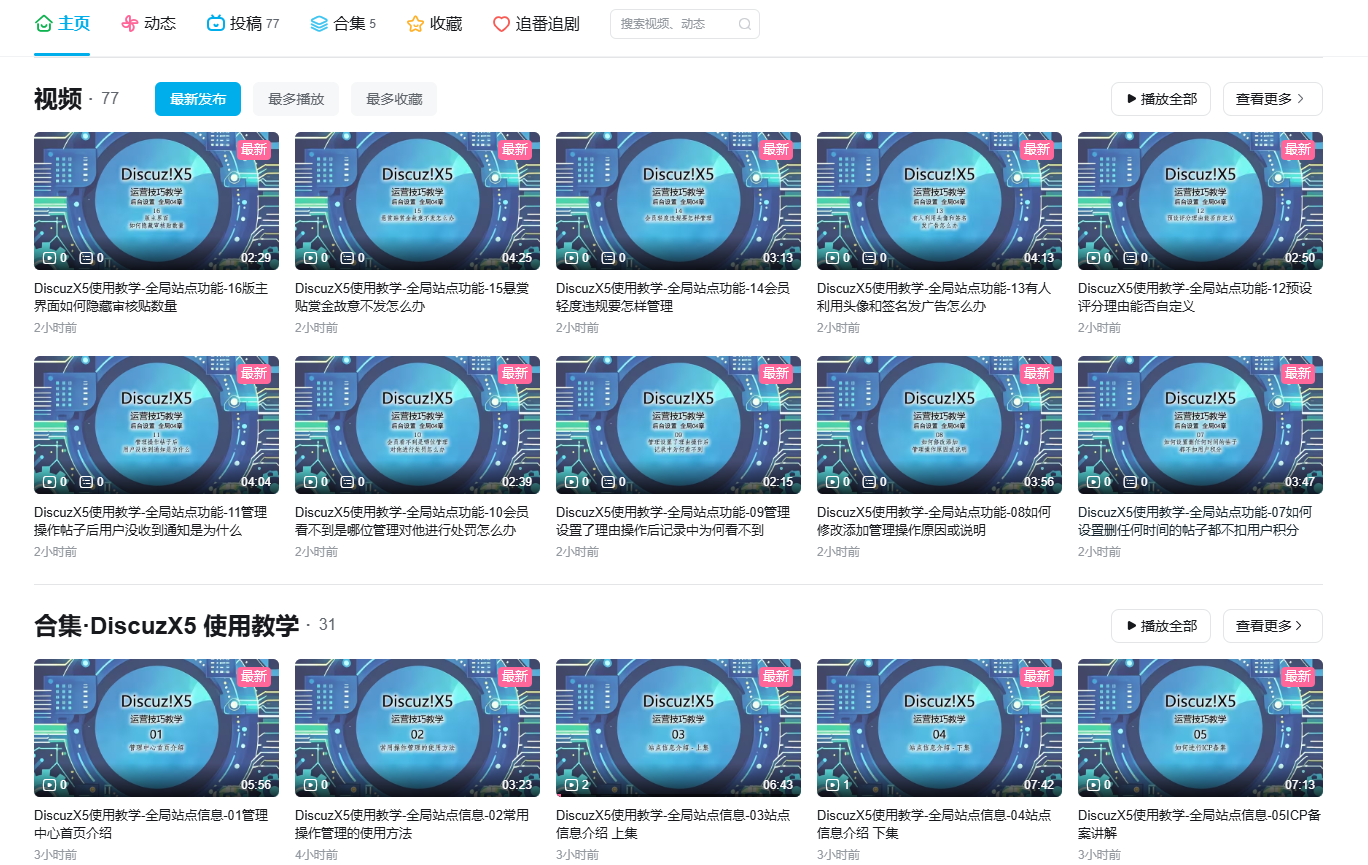
Task: Open thumbnail of 全局站点信息-02常用操作管理
Action: [417, 728]
